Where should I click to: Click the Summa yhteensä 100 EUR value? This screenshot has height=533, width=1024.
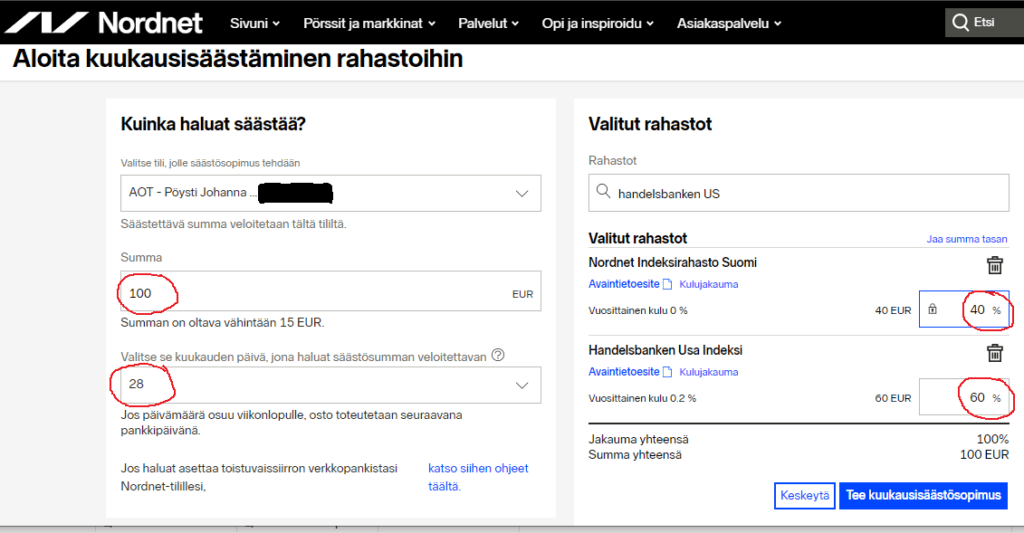984,455
